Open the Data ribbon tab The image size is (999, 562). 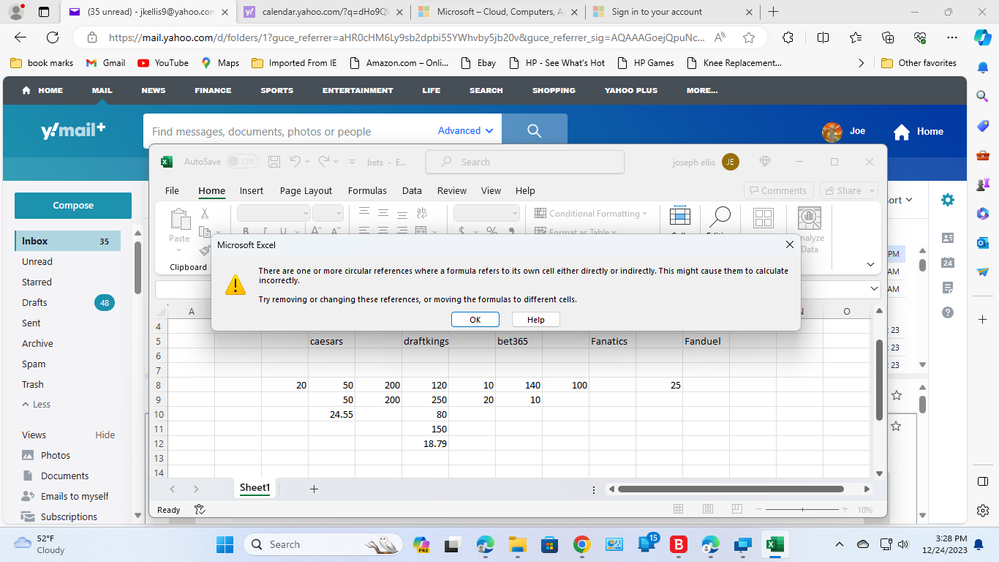tap(412, 191)
